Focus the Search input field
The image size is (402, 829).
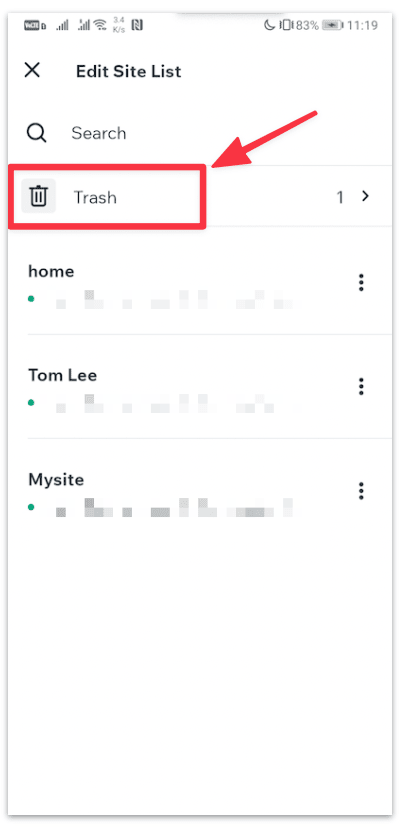click(x=212, y=133)
